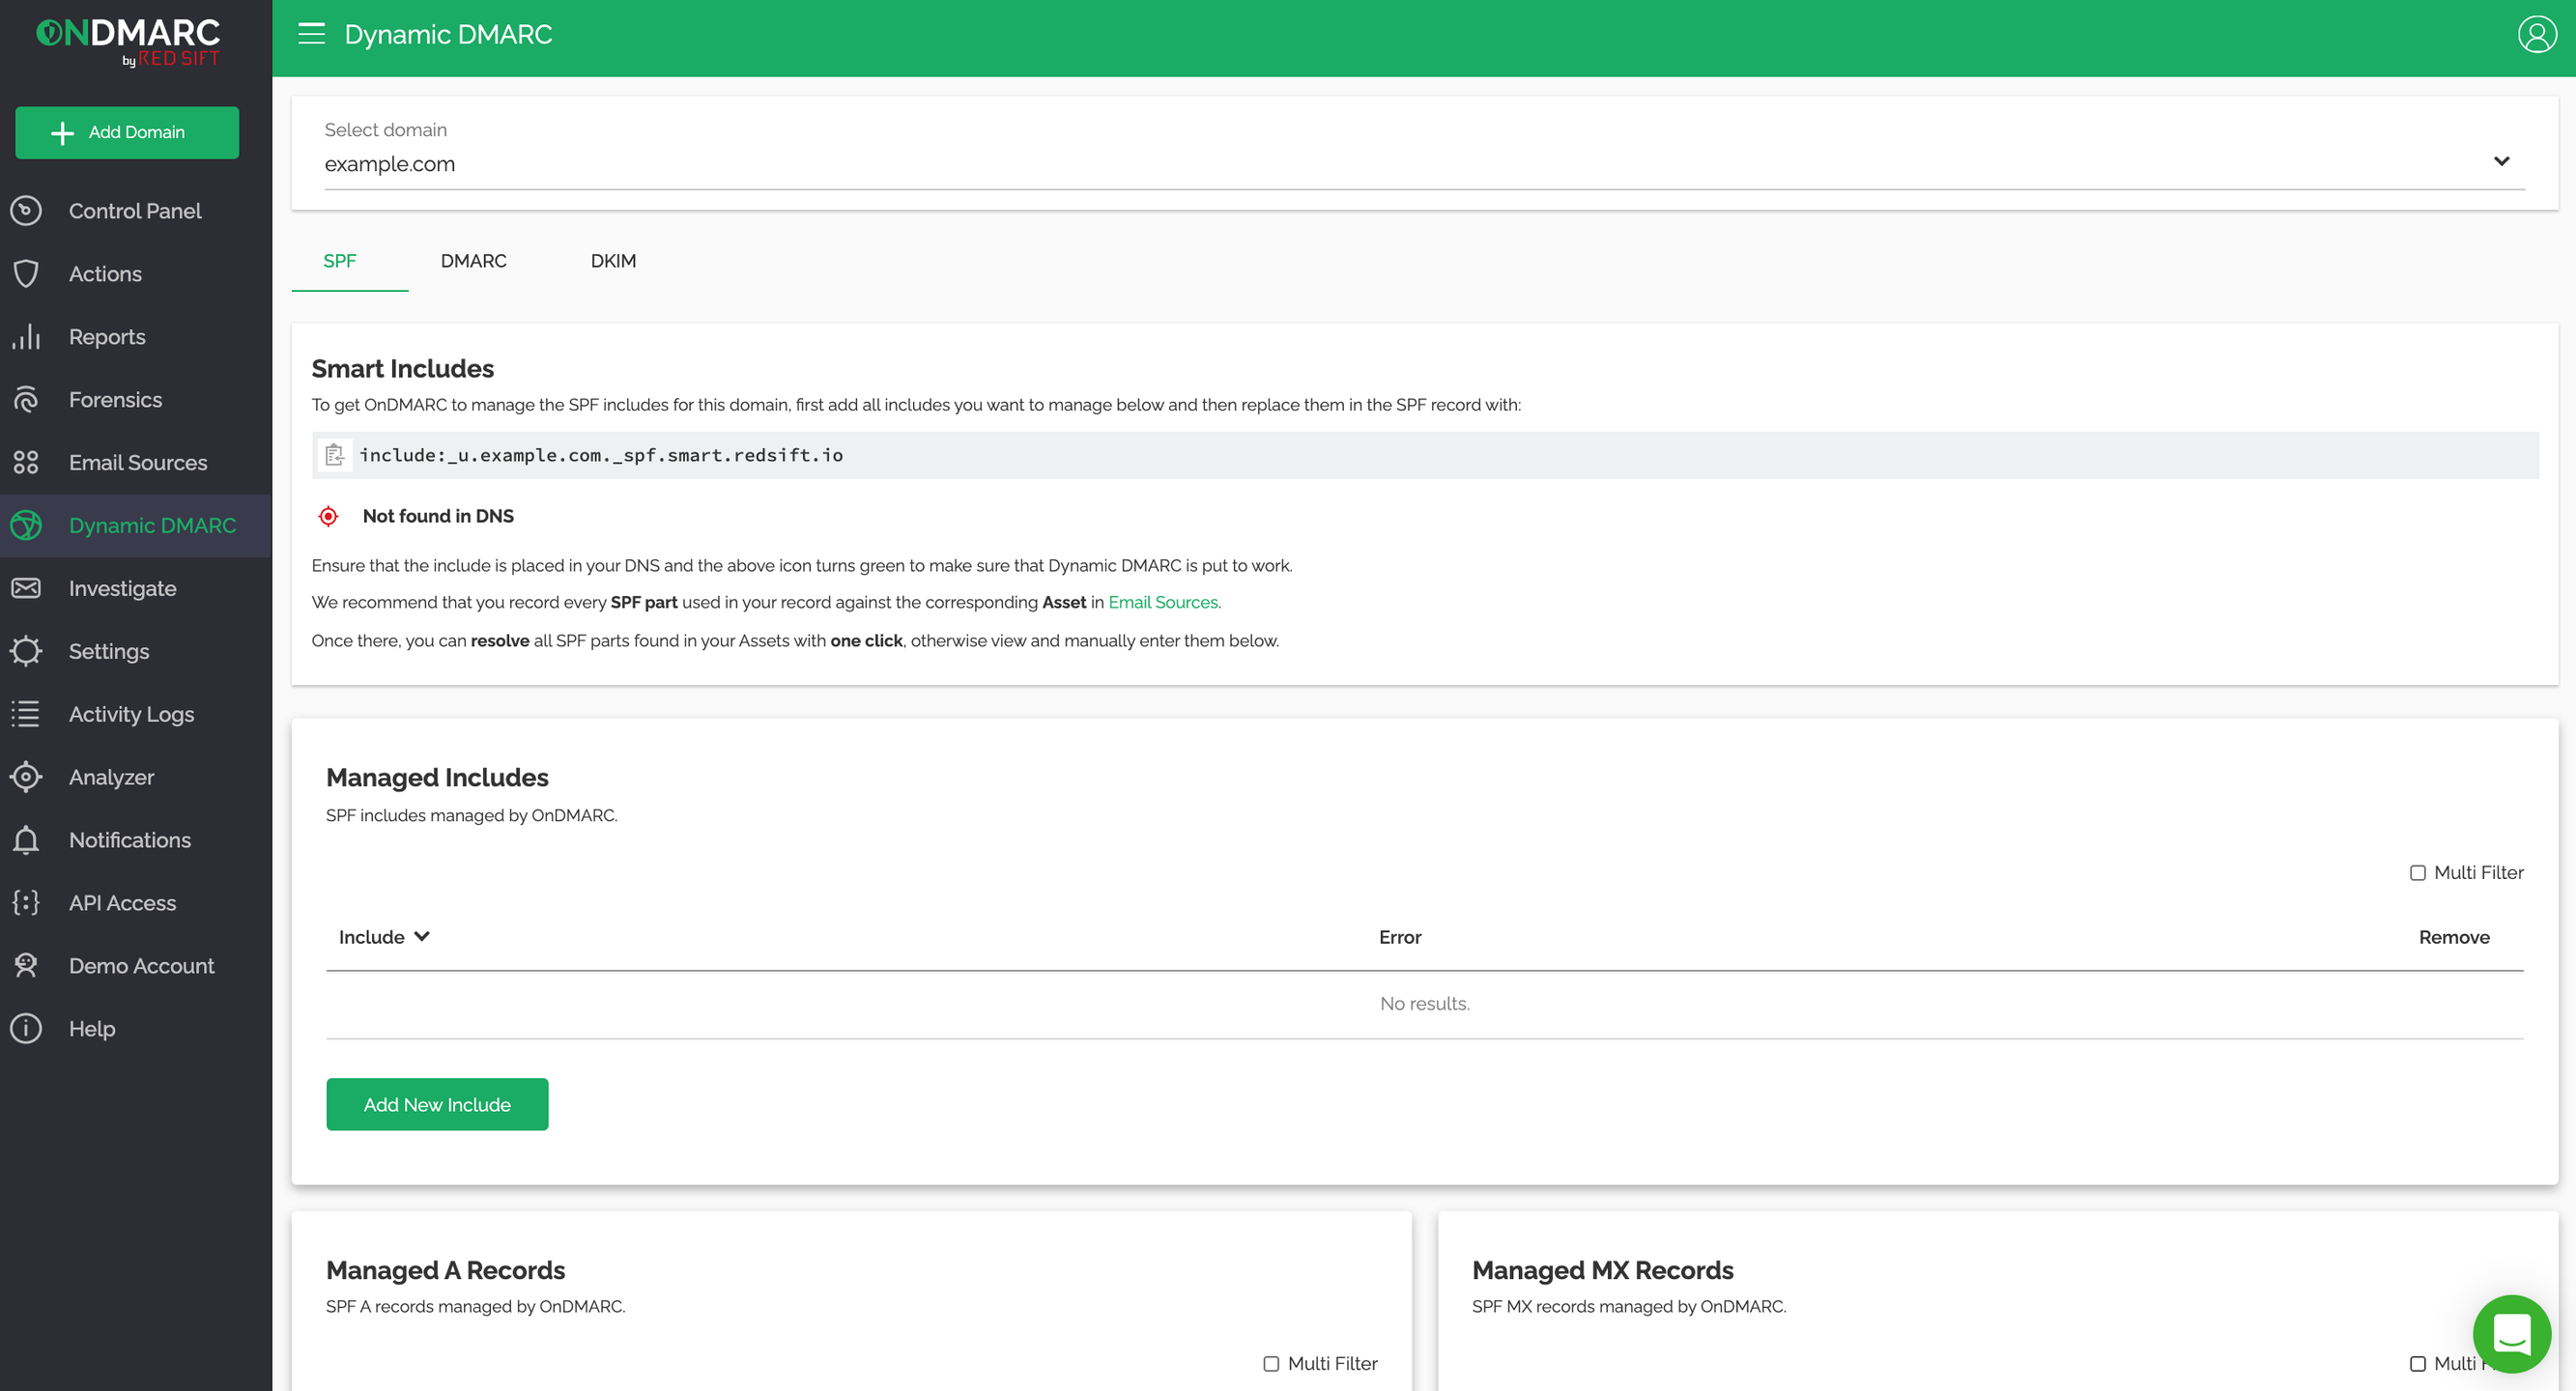Viewport: 2576px width, 1391px height.
Task: Switch to the DMARC tab
Action: coord(474,261)
